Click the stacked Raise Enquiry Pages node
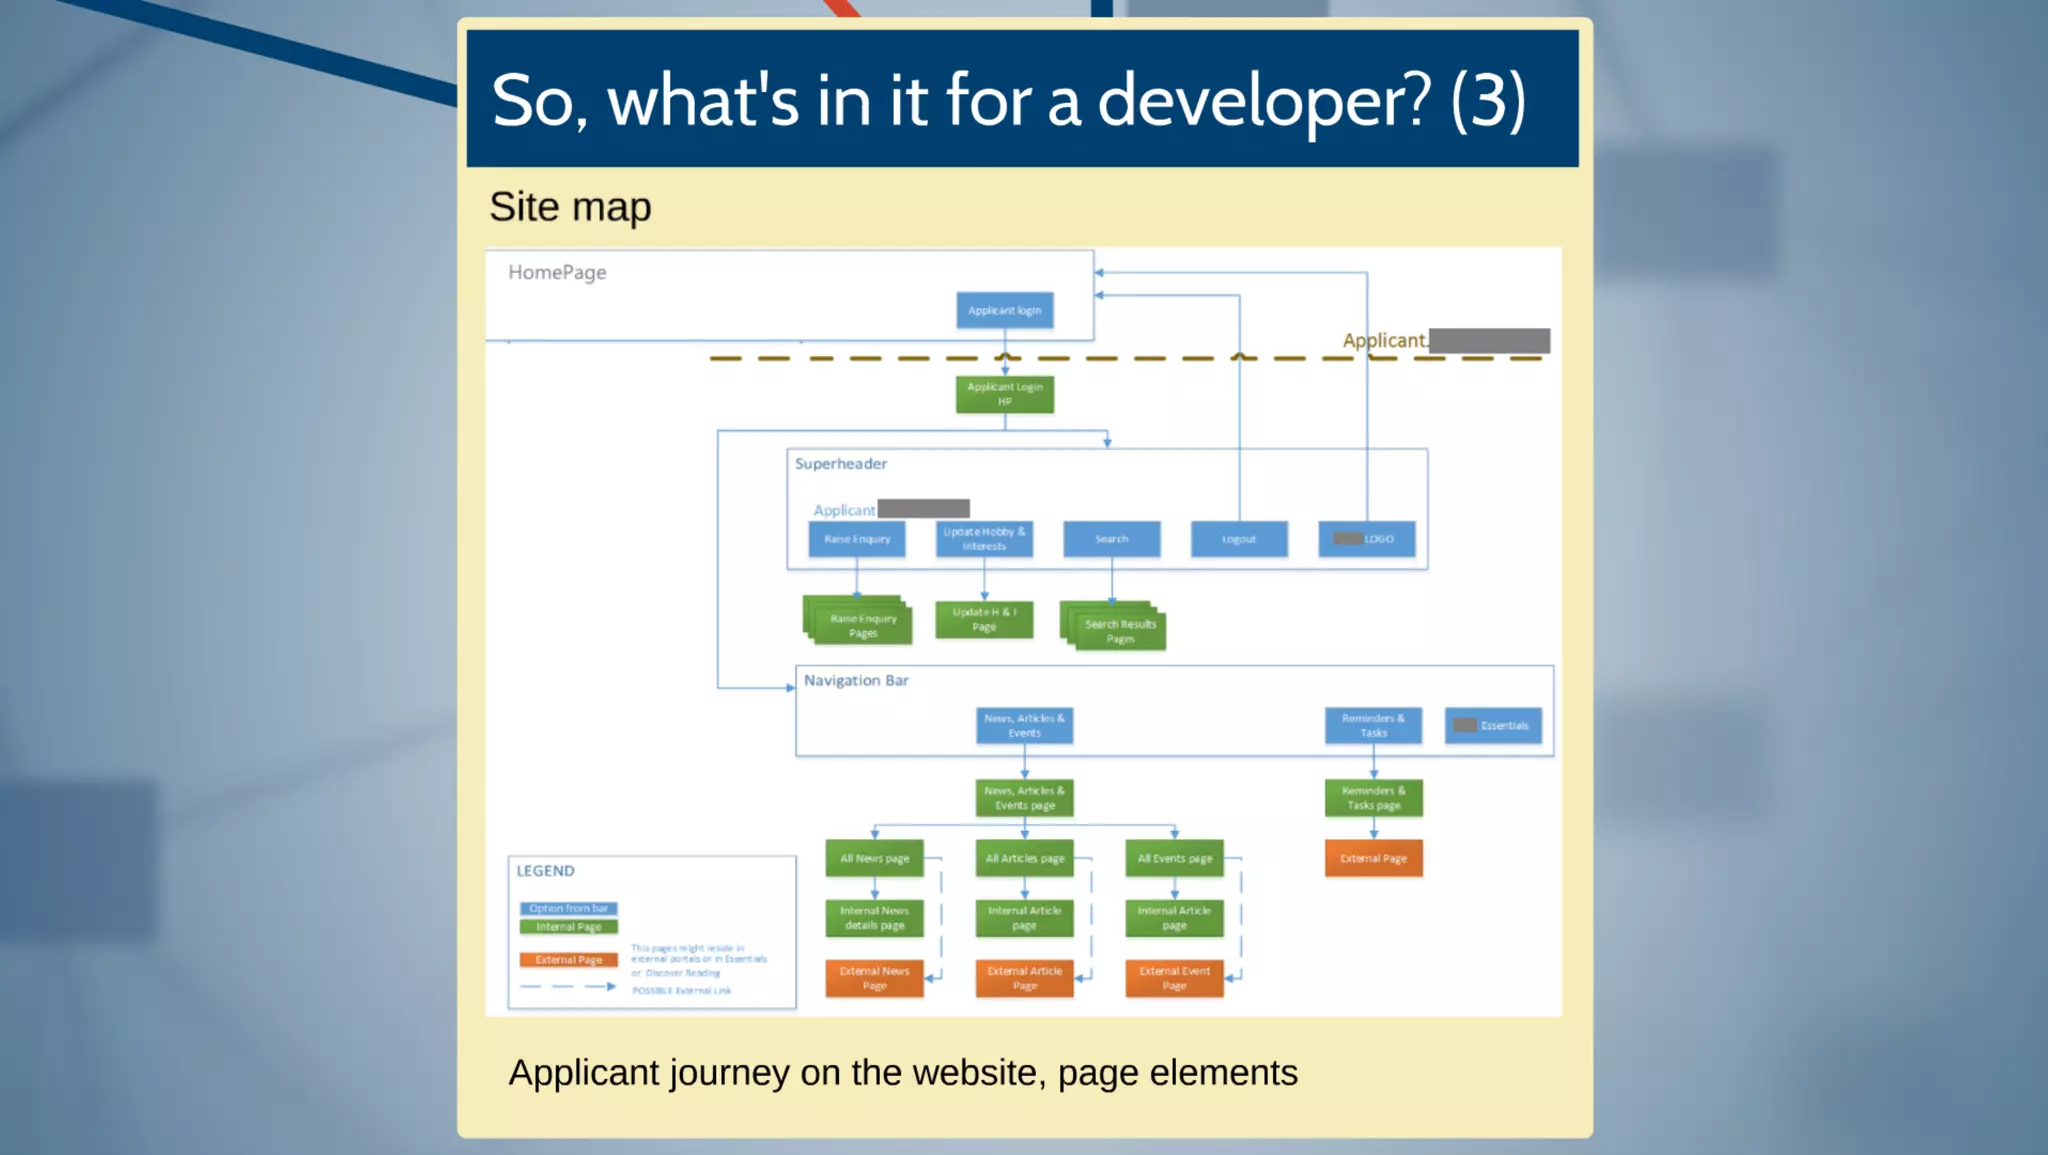 [861, 624]
